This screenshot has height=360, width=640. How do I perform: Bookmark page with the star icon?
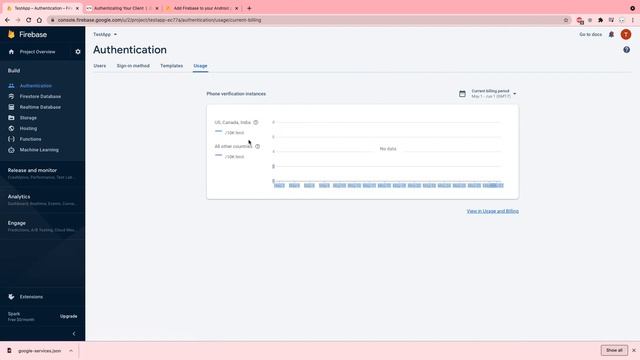[566, 20]
